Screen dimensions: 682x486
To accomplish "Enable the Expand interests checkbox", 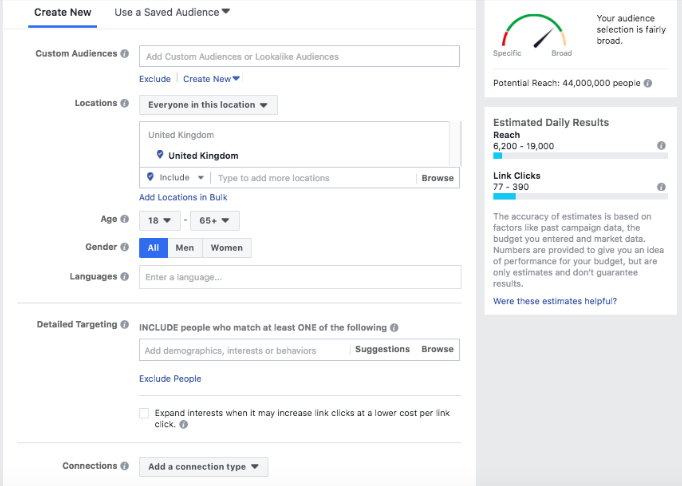I will (x=144, y=413).
